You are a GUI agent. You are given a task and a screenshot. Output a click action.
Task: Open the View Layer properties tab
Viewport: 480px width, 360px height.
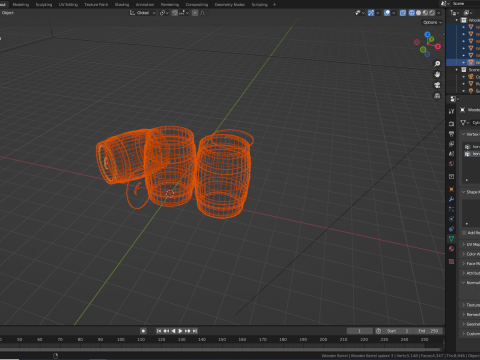tap(451, 144)
